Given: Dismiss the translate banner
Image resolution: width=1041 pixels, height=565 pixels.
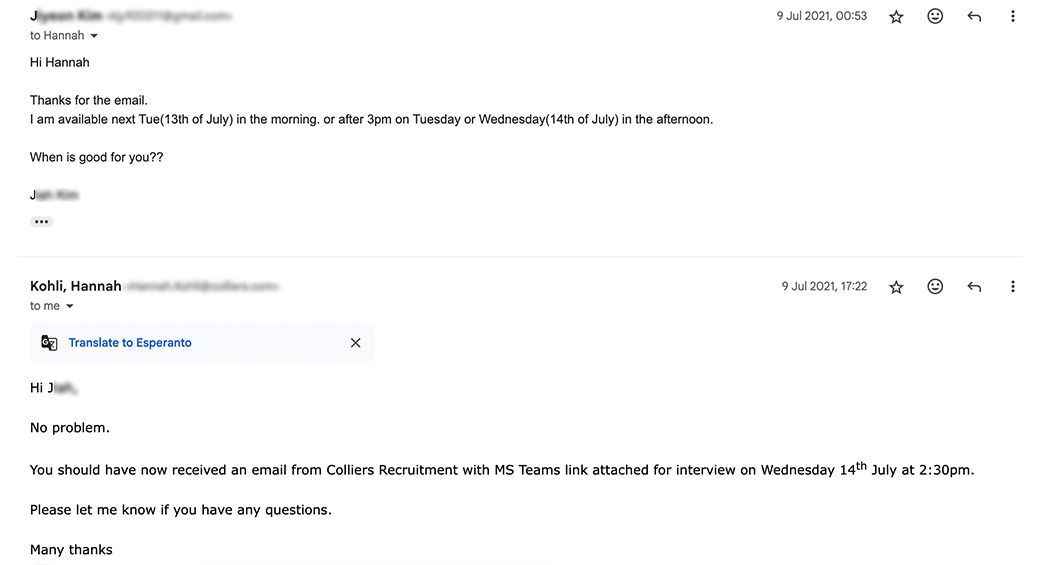Looking at the screenshot, I should 355,342.
